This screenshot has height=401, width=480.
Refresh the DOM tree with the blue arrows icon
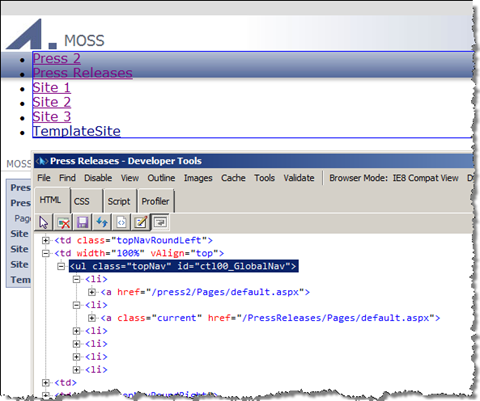(102, 222)
